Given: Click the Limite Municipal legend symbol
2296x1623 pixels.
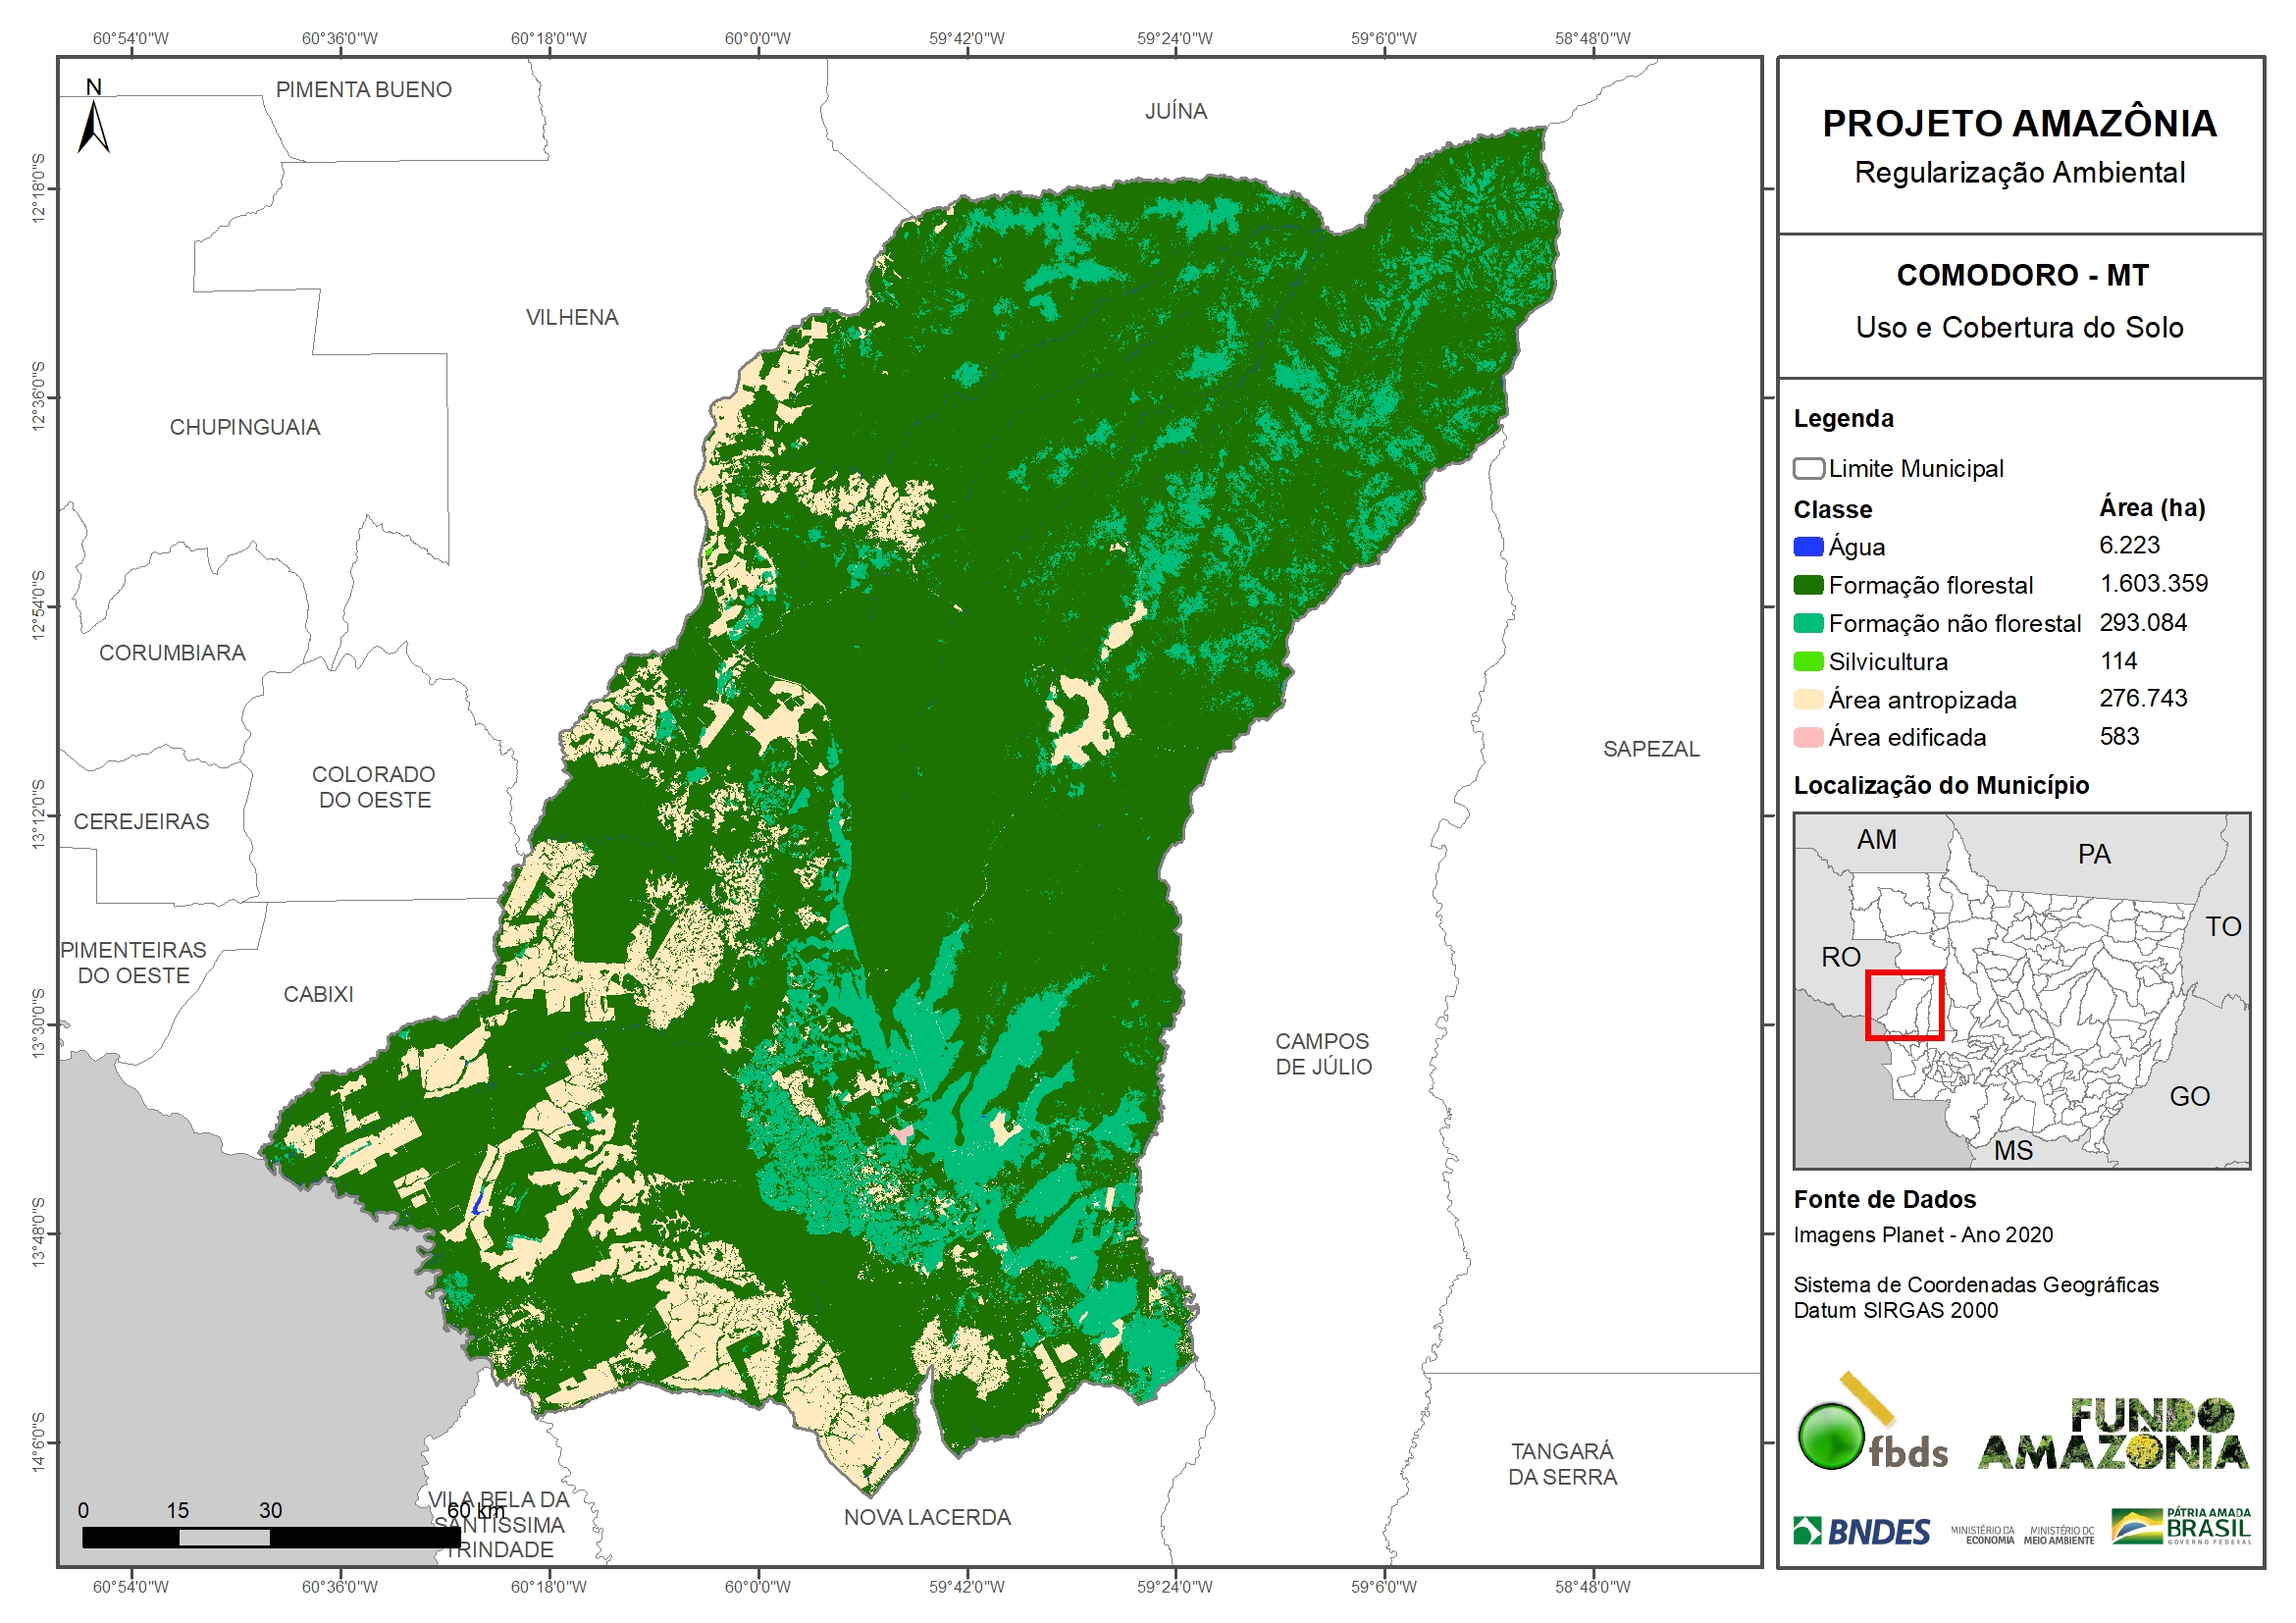Looking at the screenshot, I should tap(1808, 469).
